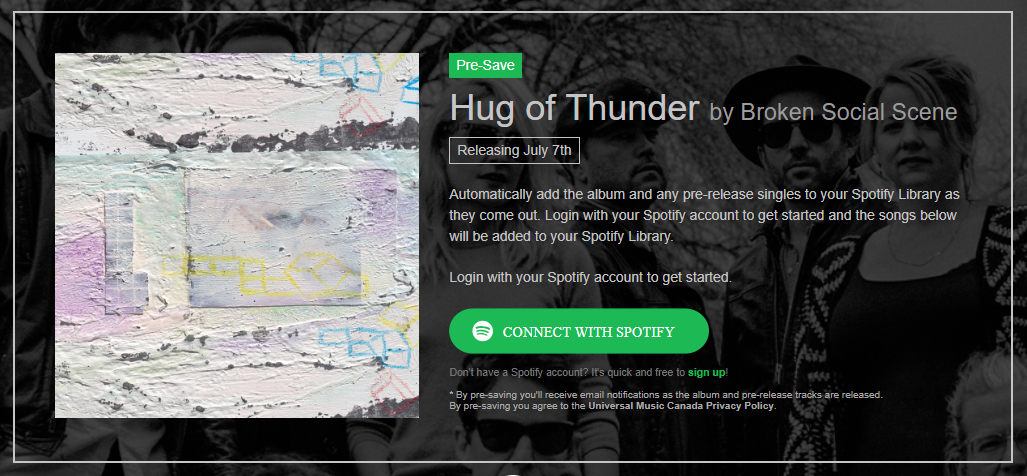This screenshot has width=1027, height=476.
Task: Open Universal Music Canada Privacy Policy
Action: (x=681, y=406)
